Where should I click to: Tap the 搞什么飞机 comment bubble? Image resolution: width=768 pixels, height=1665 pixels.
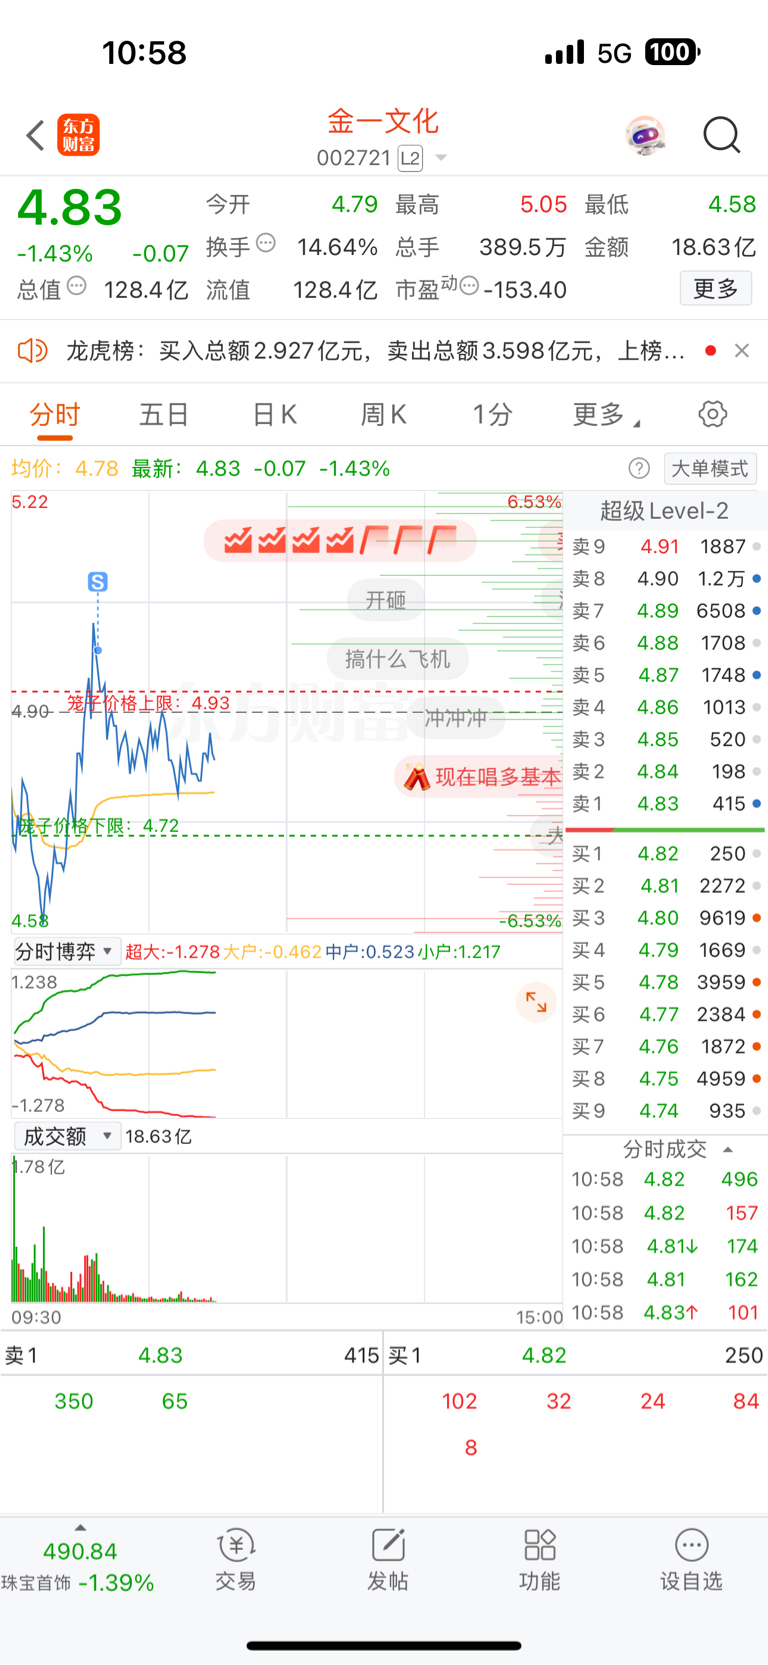pos(398,659)
